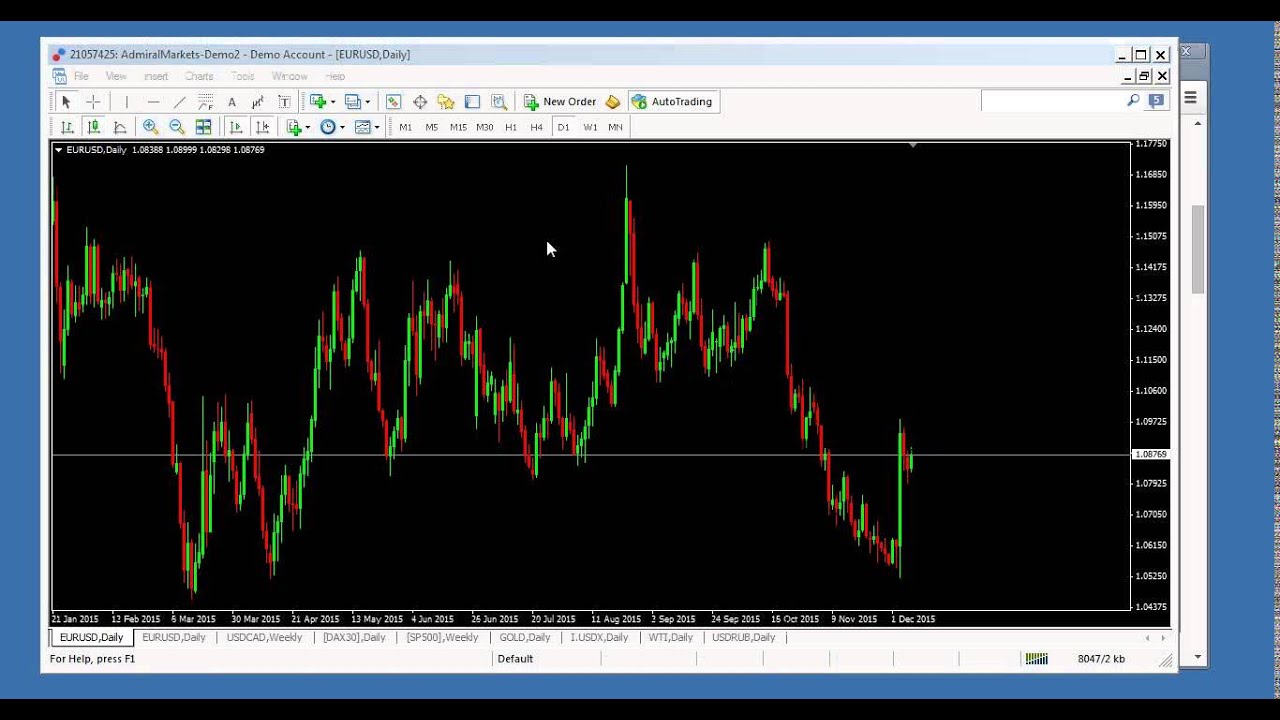
Task: Click the Profiles icon
Action: tap(352, 102)
